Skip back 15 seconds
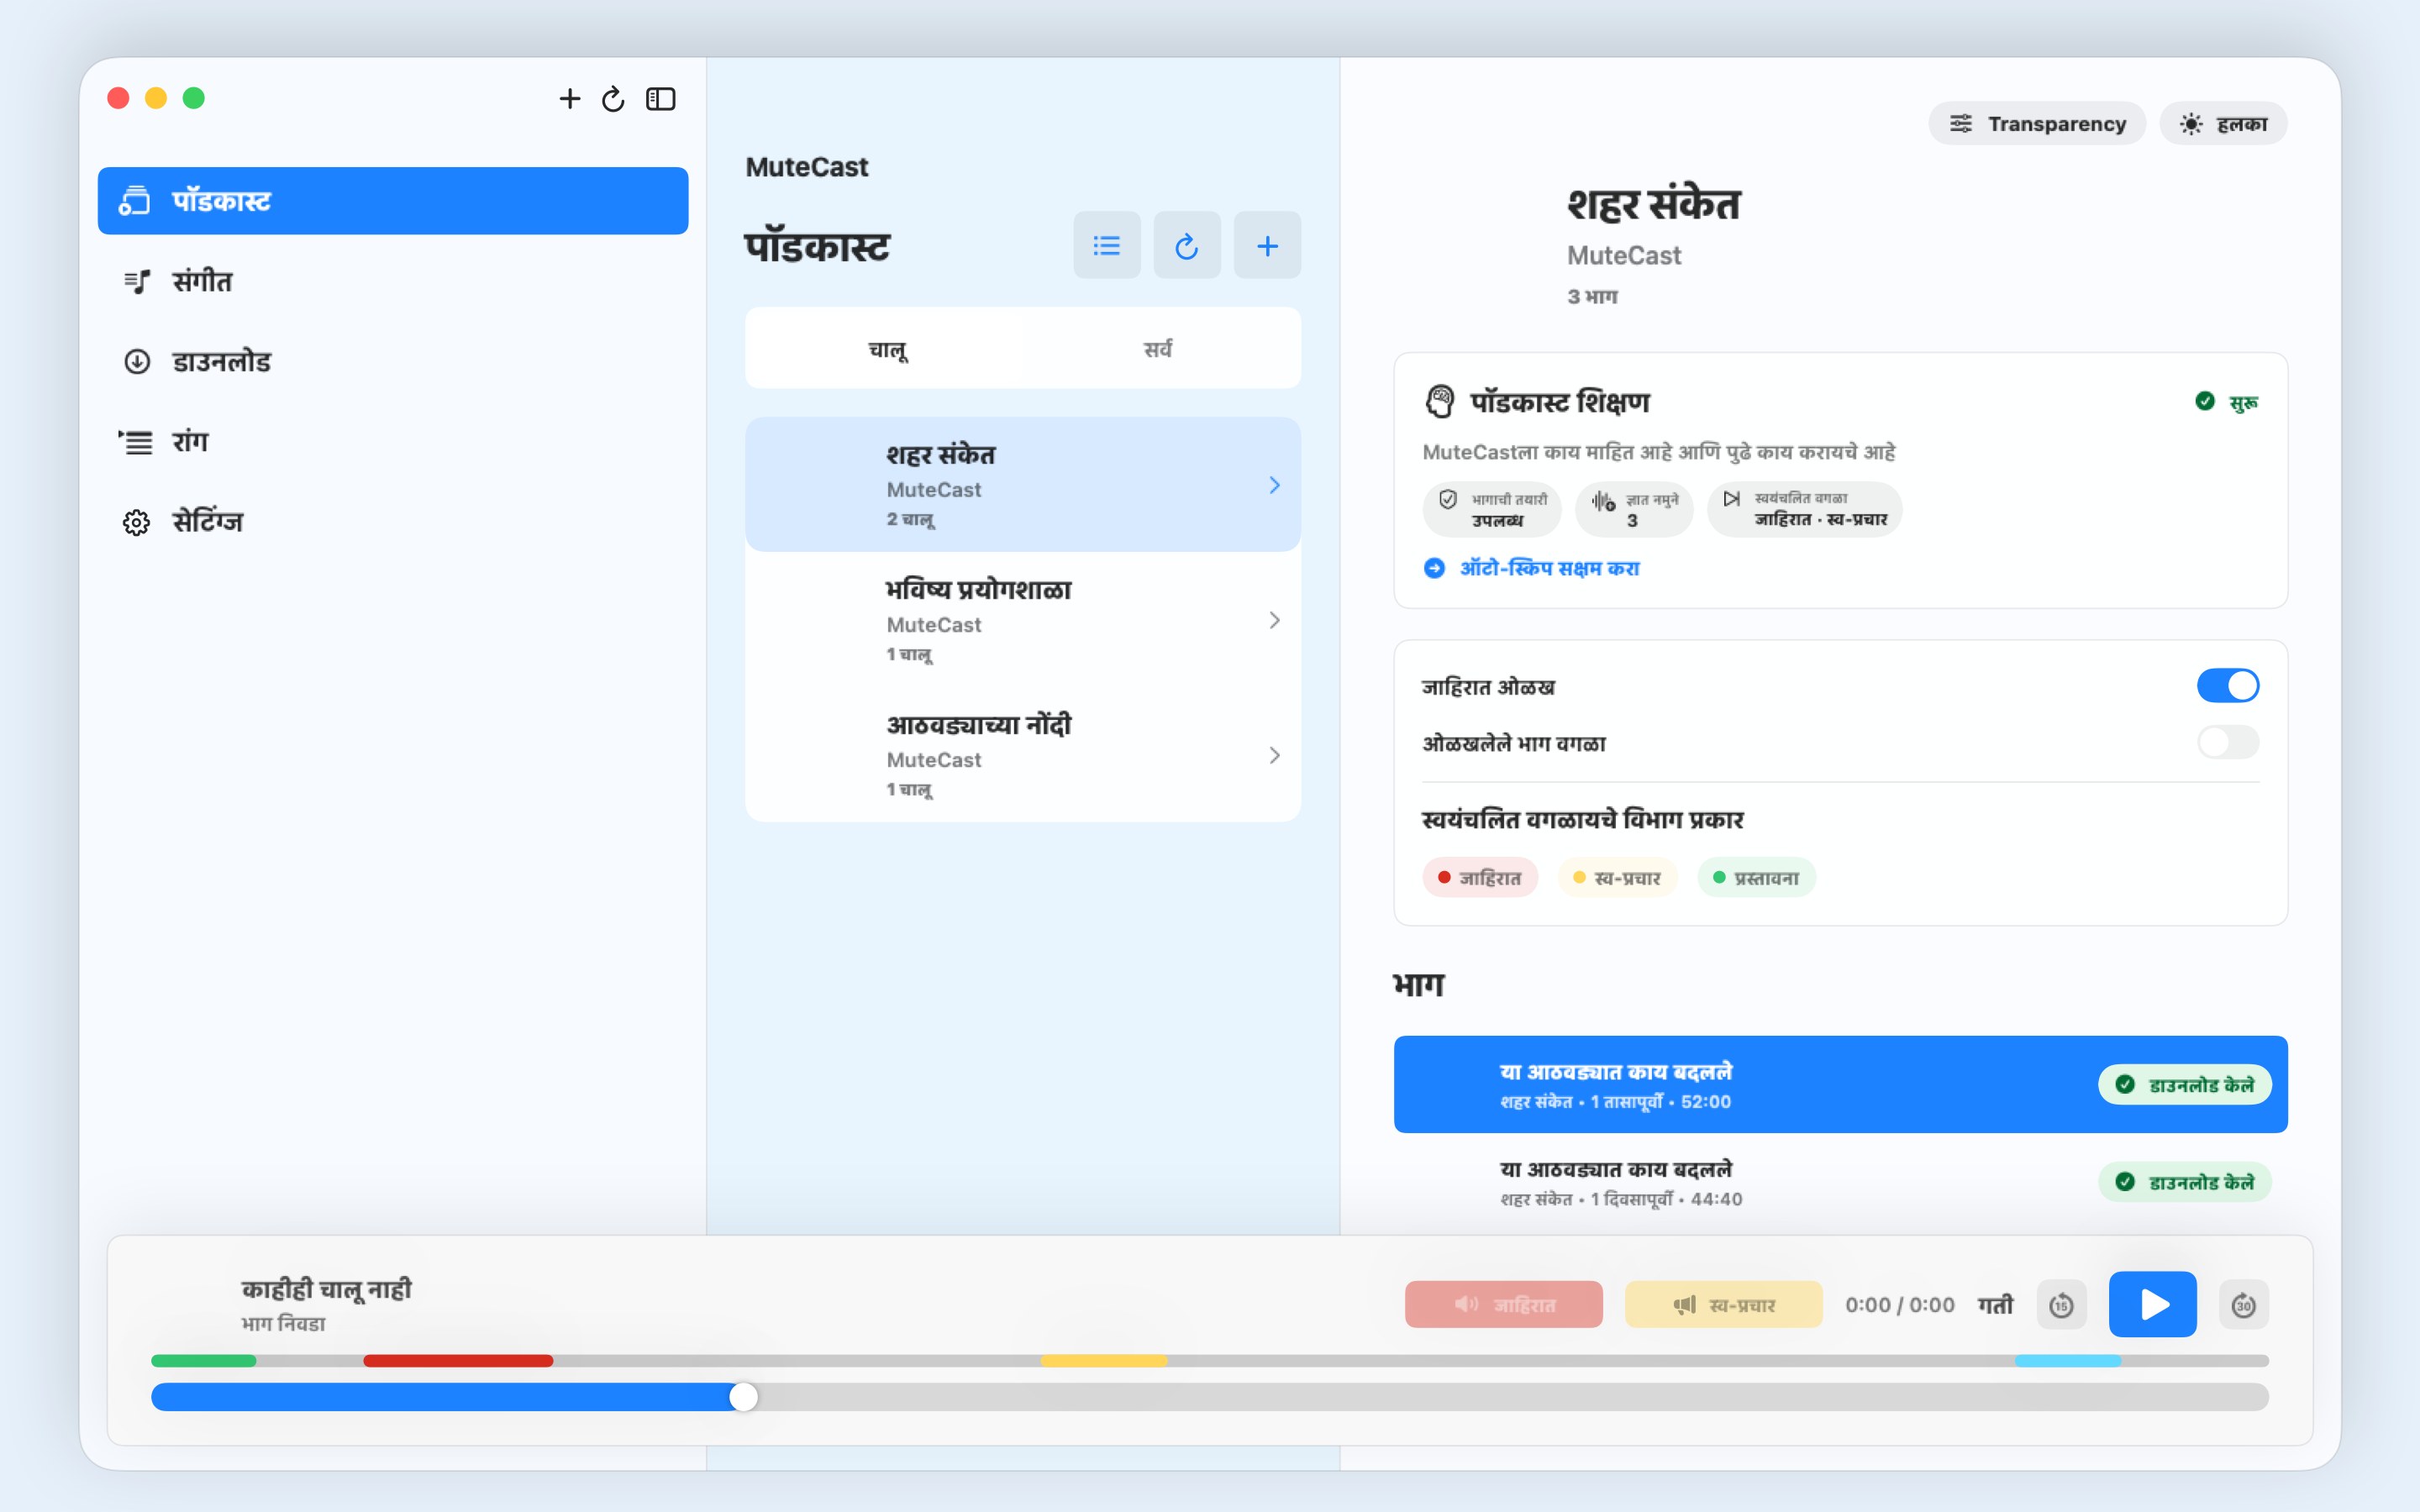The width and height of the screenshot is (2420, 1512). pos(2061,1304)
